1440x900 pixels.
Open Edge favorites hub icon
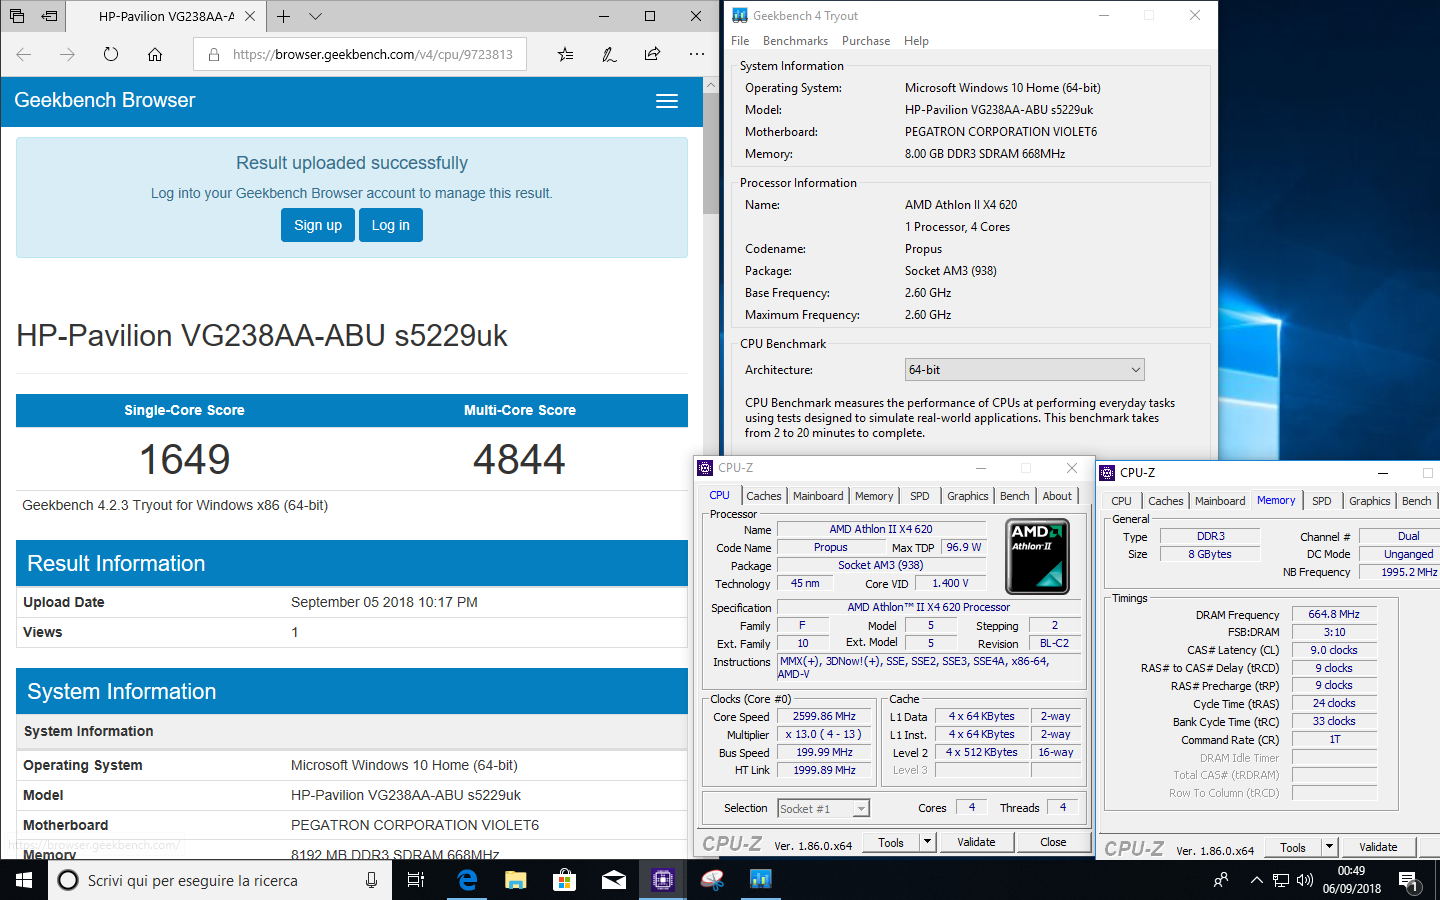565,54
